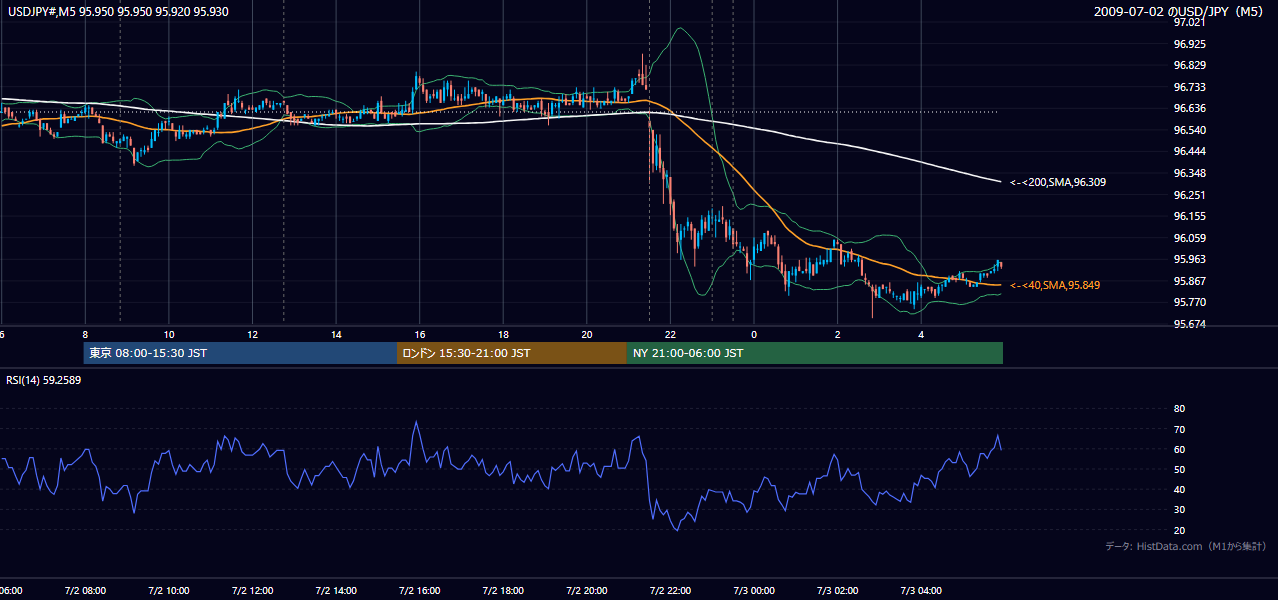Click the '7/2 20:00' date label
The height and width of the screenshot is (600, 1278).
tap(587, 591)
